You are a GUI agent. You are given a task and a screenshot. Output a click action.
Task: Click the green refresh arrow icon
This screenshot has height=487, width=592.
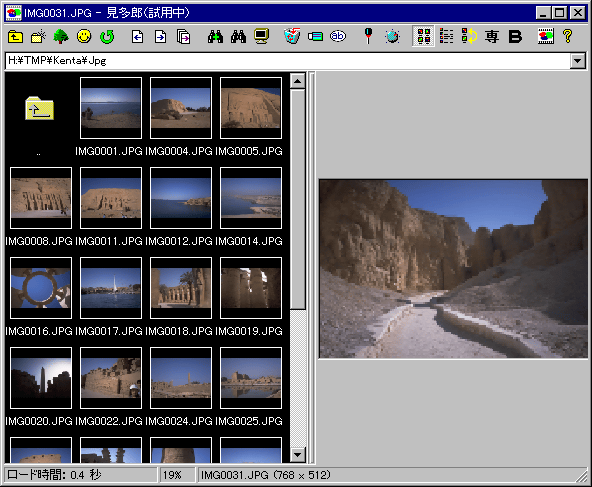click(x=107, y=37)
